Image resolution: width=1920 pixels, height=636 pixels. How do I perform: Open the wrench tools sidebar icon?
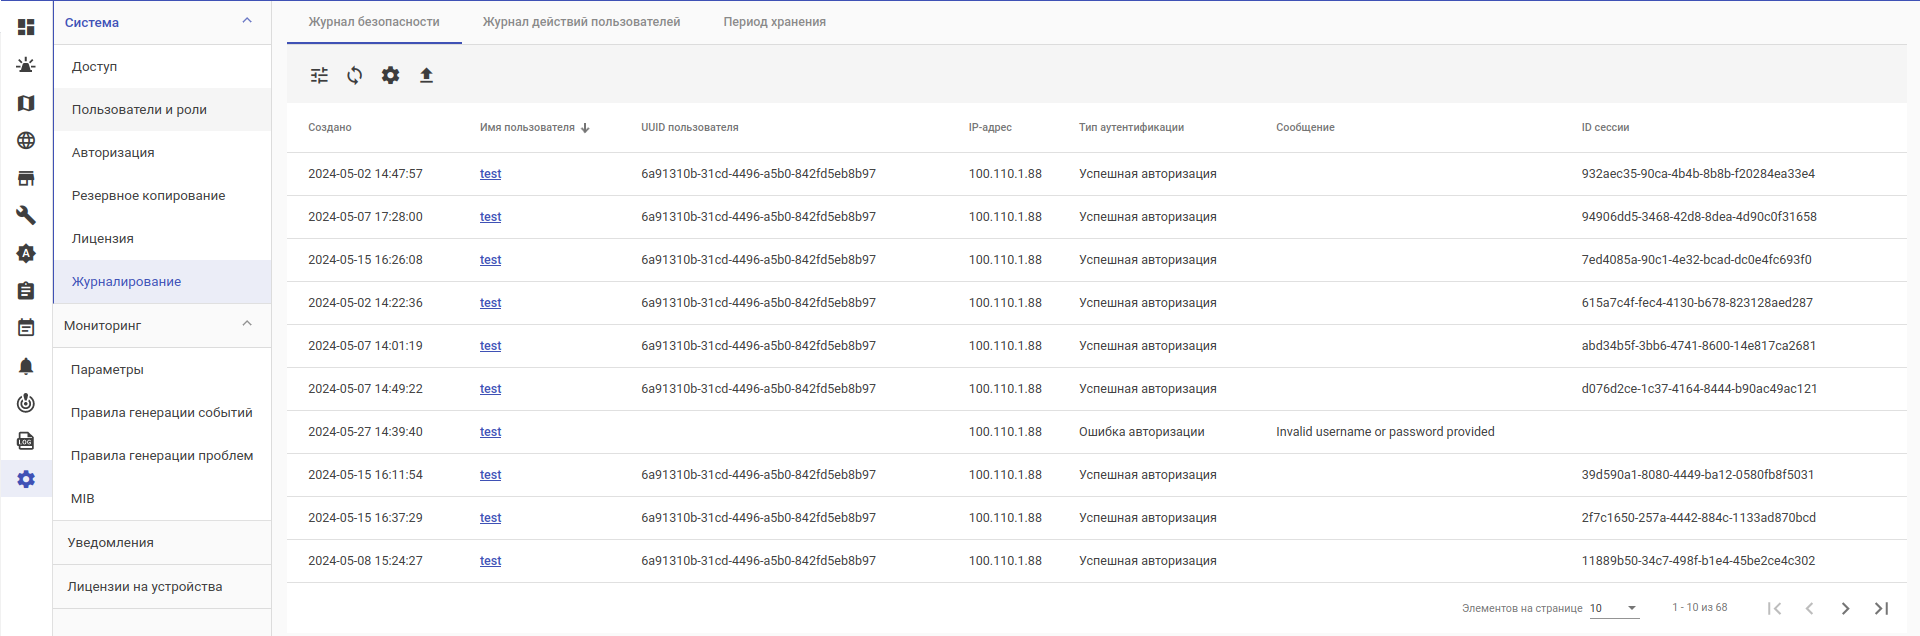coord(26,215)
